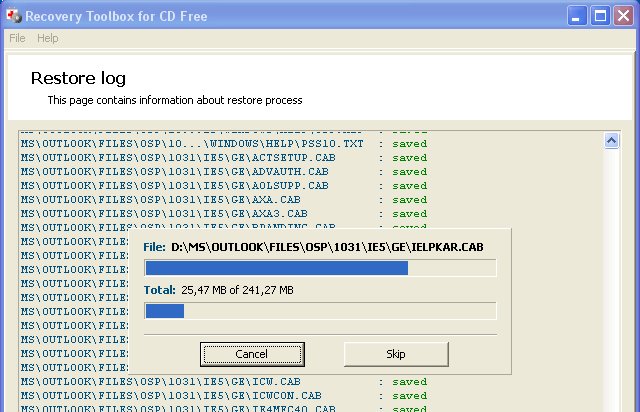Select the AOLSUPP.CAB log entry

coord(224,186)
